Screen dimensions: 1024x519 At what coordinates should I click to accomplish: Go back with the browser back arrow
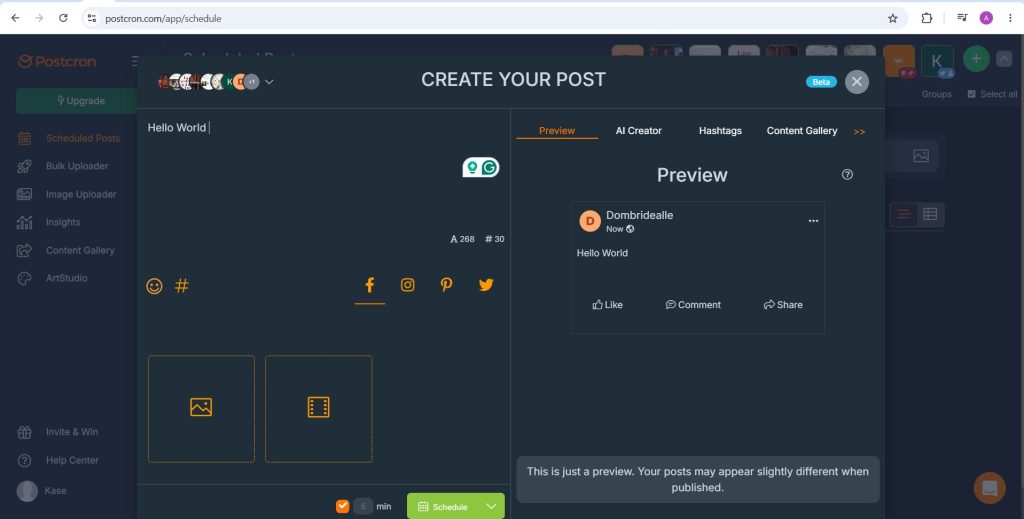16,18
